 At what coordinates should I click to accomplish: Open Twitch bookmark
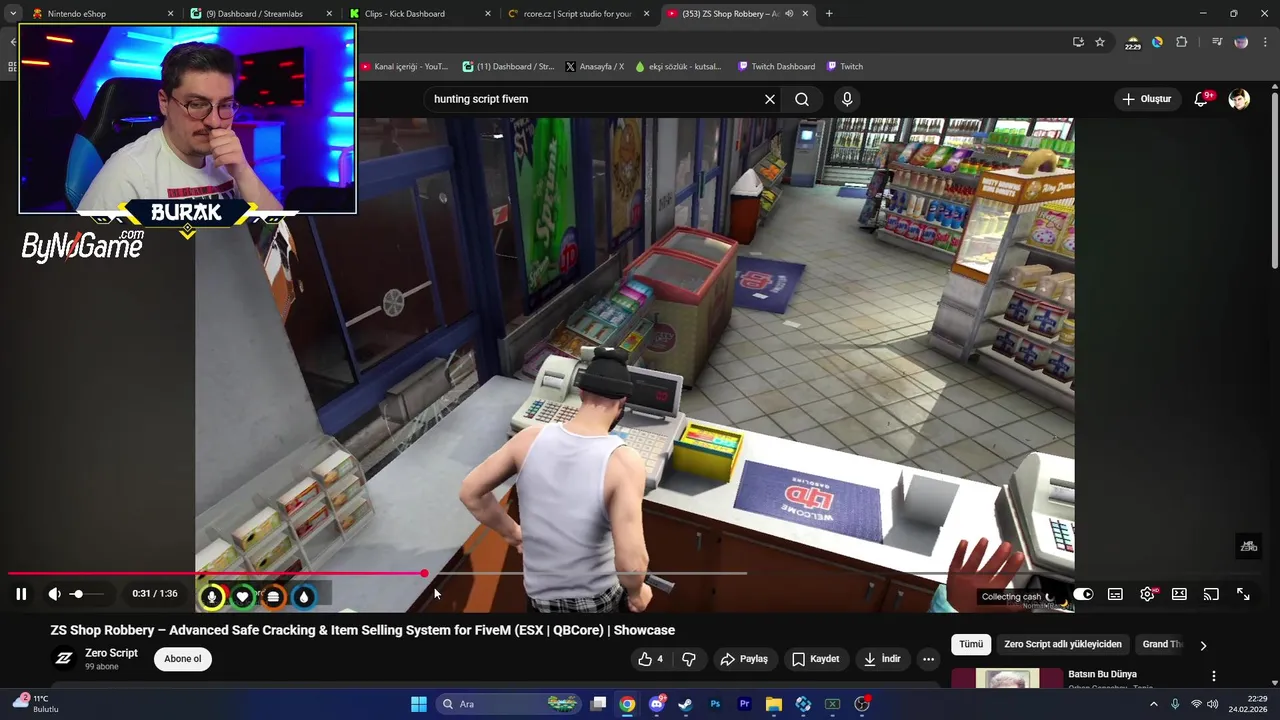pos(845,67)
